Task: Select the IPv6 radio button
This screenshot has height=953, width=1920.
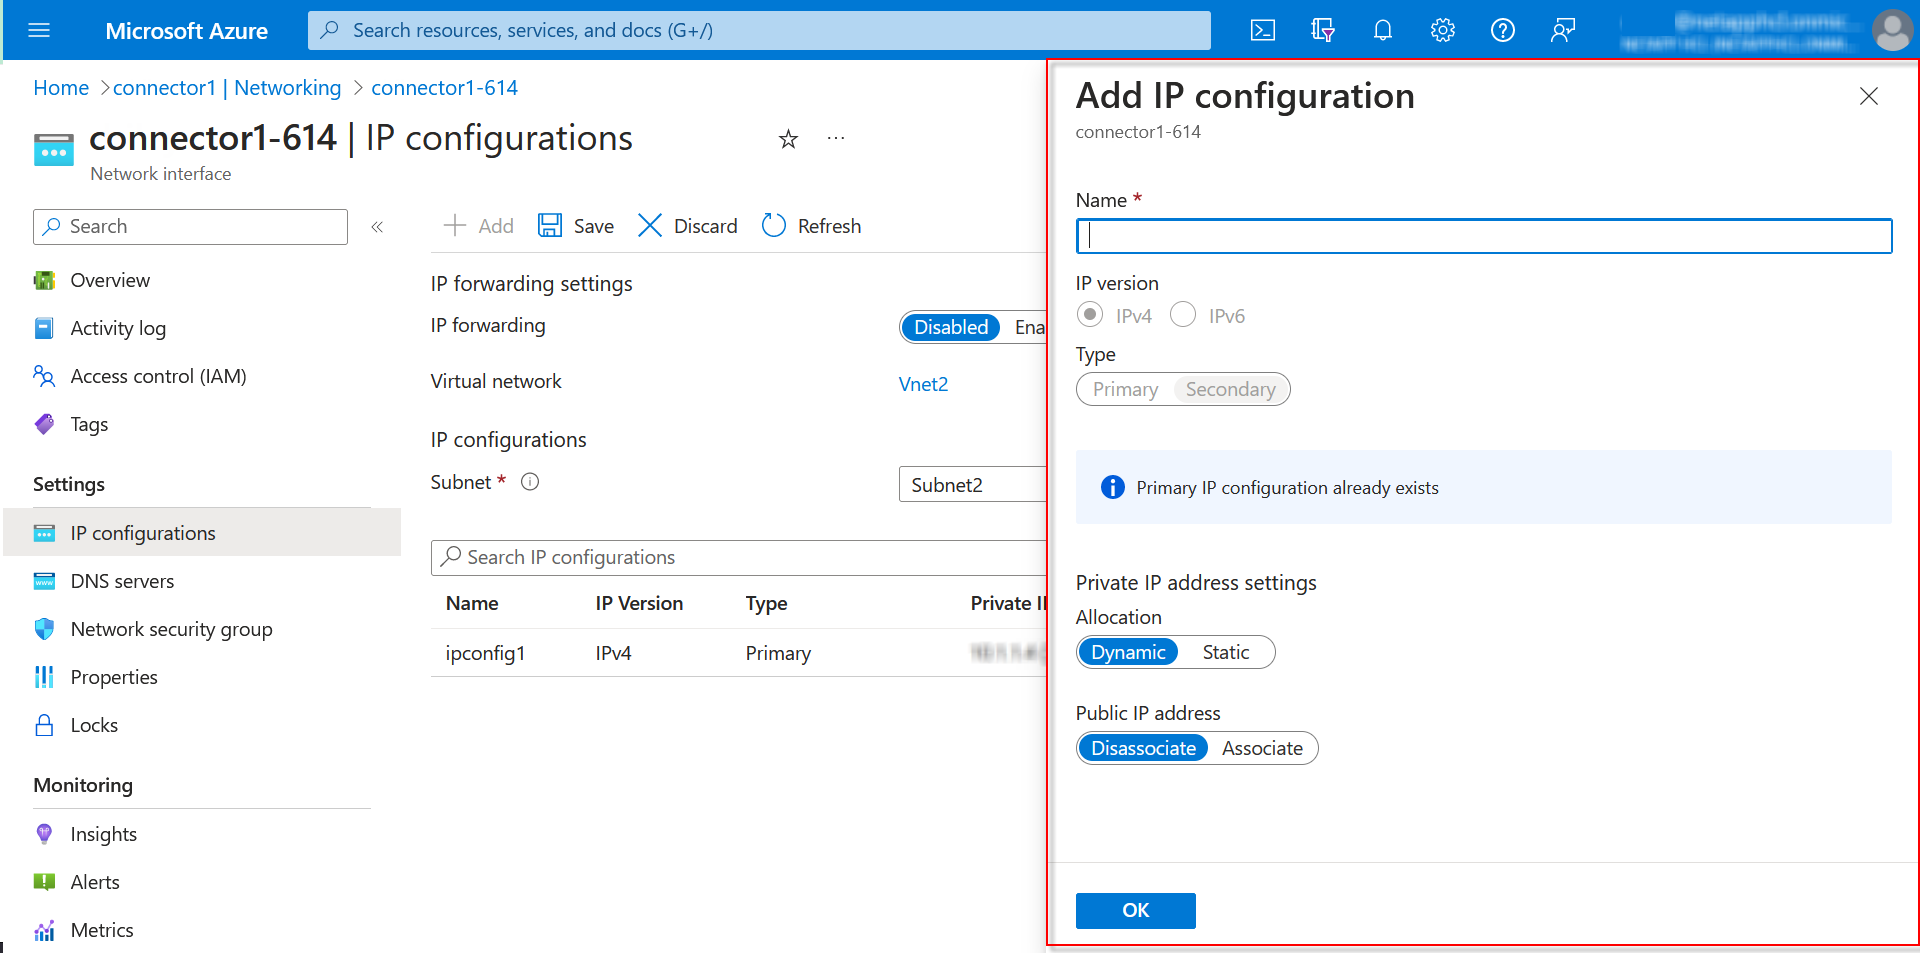Action: [x=1183, y=315]
